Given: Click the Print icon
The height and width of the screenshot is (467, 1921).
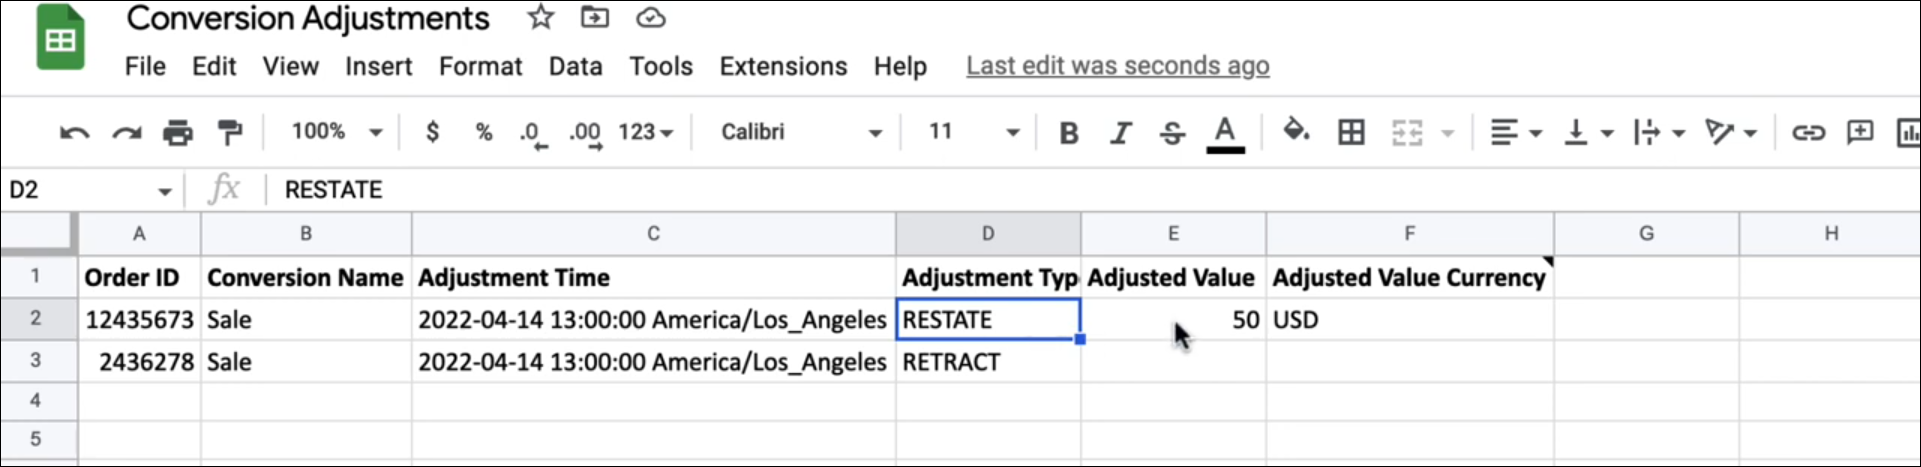Looking at the screenshot, I should (178, 132).
